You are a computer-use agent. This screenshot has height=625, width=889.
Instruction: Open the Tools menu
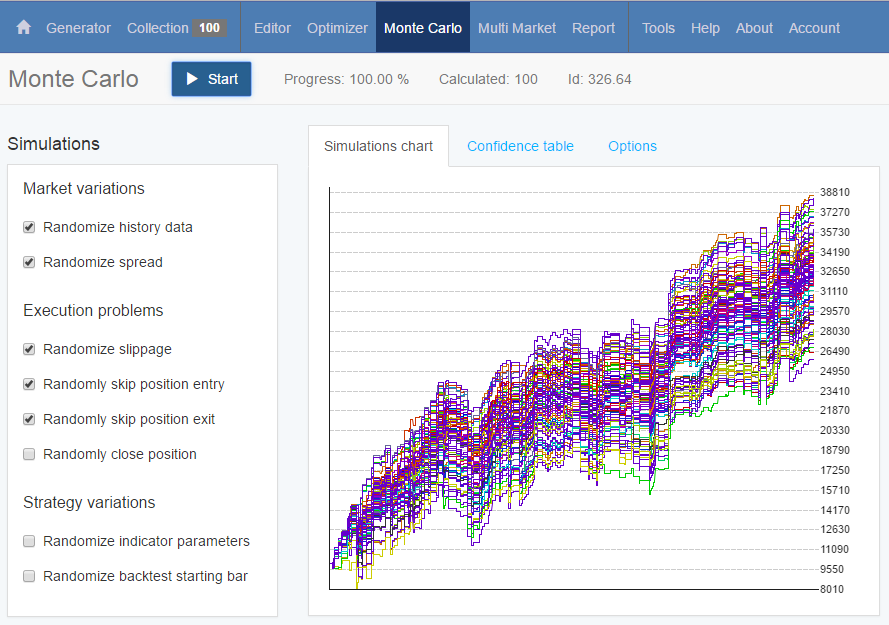(x=658, y=28)
